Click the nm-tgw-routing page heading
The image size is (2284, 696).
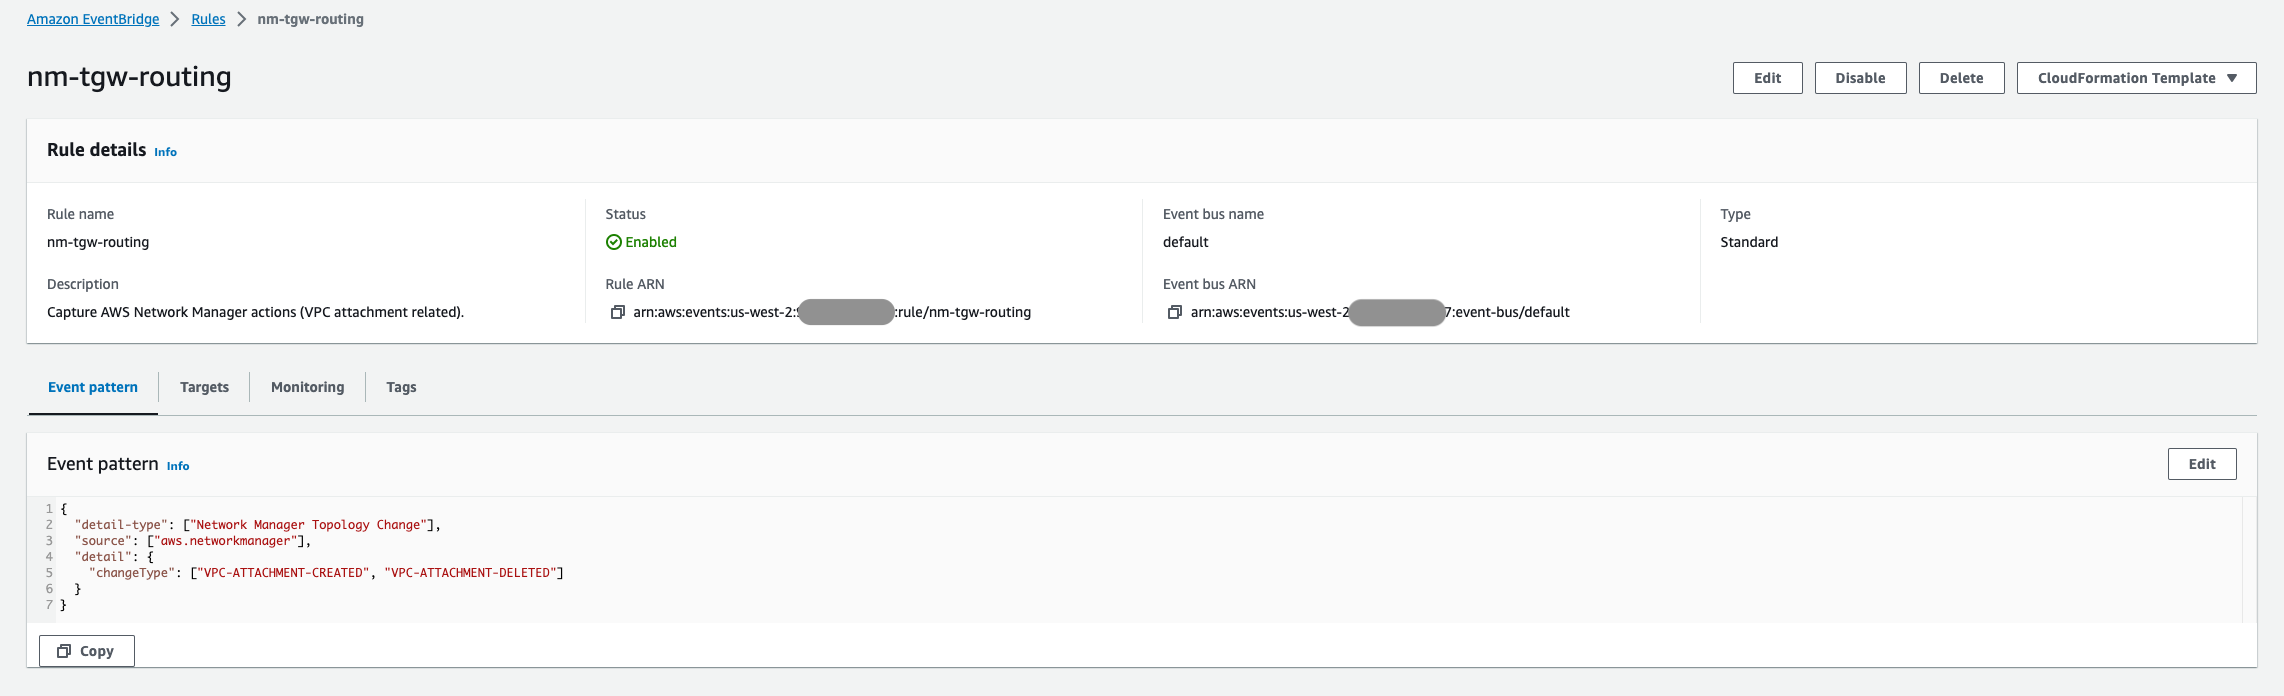point(129,77)
